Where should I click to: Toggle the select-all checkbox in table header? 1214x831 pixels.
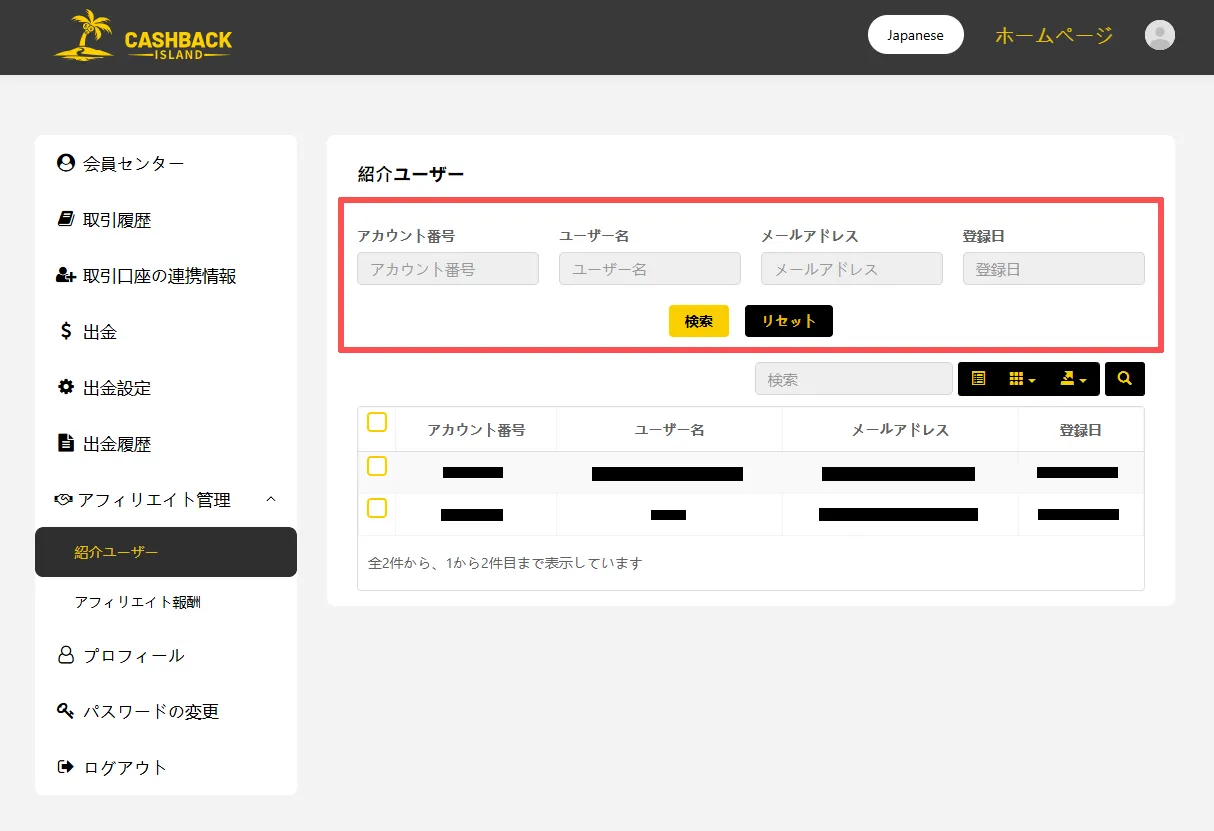pos(377,423)
